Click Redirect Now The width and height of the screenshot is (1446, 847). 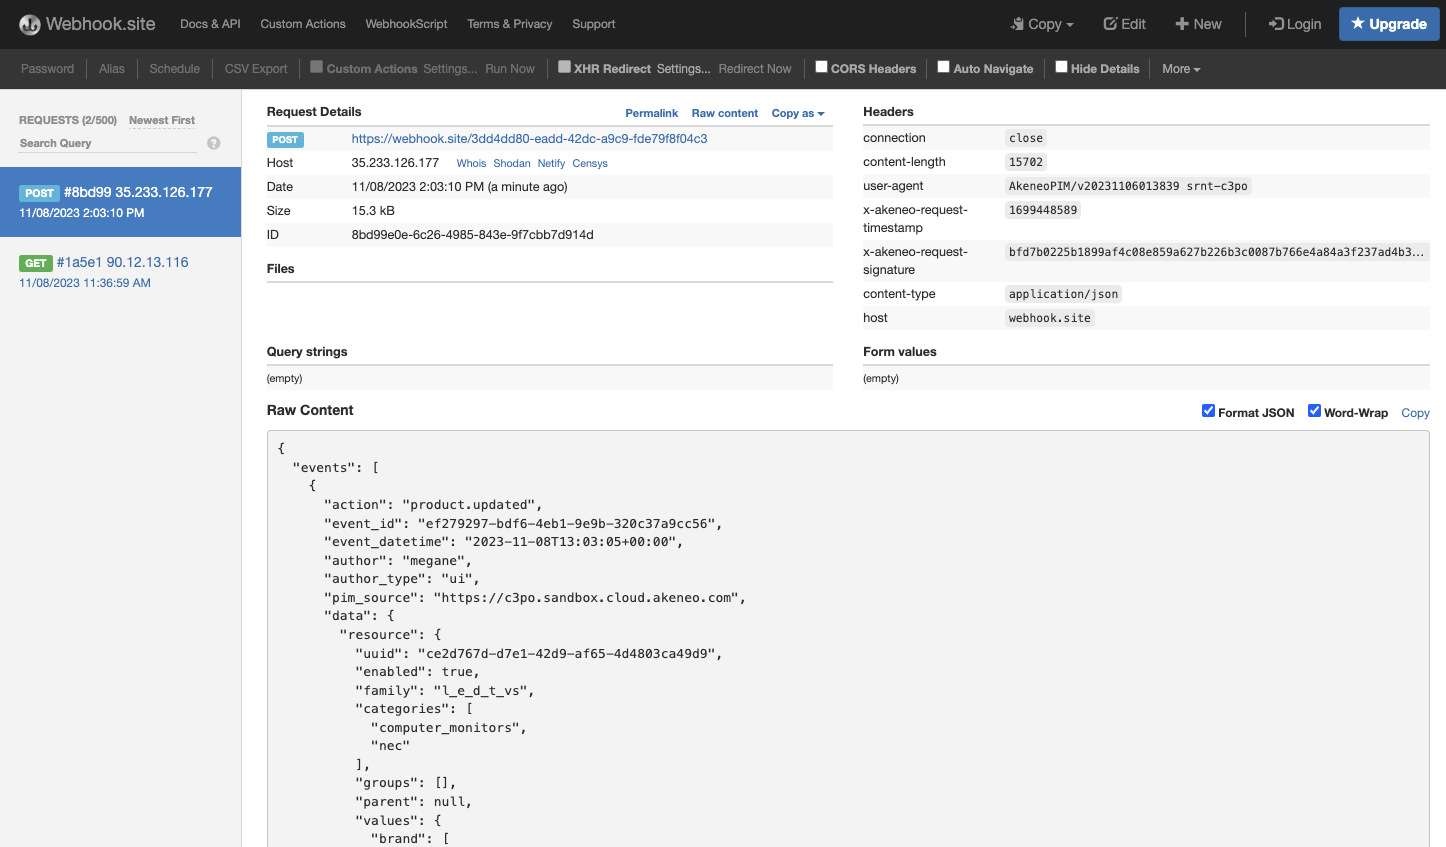(x=755, y=69)
